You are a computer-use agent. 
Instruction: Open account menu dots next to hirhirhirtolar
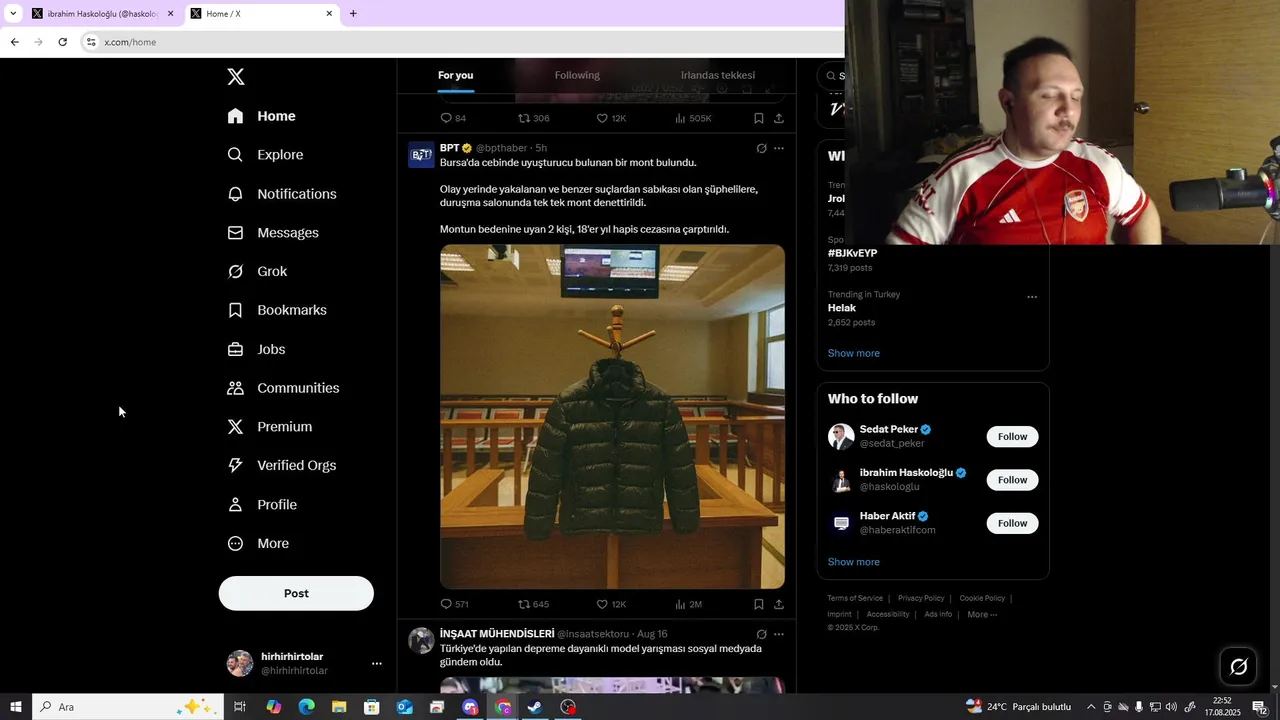click(x=376, y=663)
